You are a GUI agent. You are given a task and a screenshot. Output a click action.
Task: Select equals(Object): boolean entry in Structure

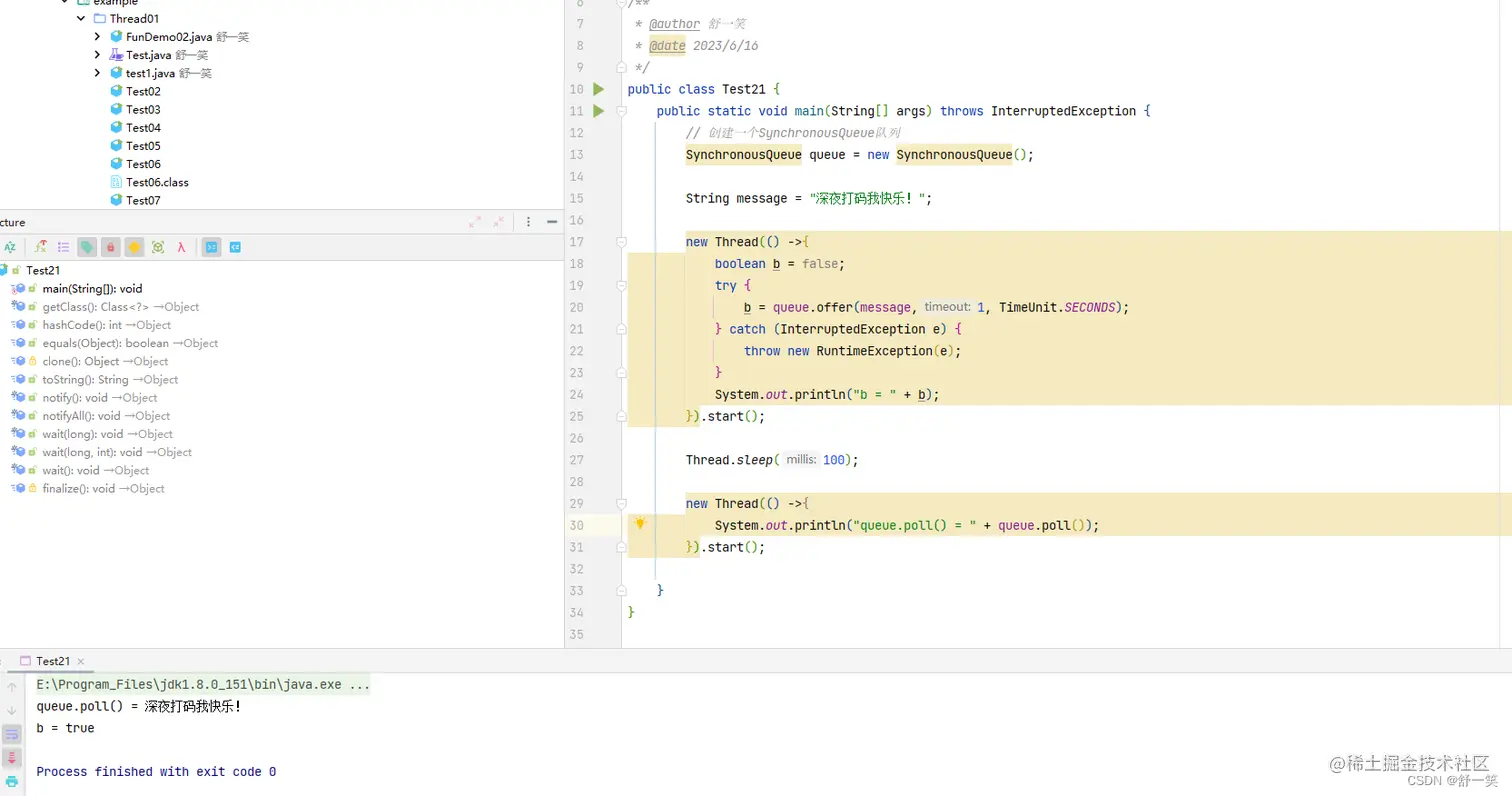(130, 343)
